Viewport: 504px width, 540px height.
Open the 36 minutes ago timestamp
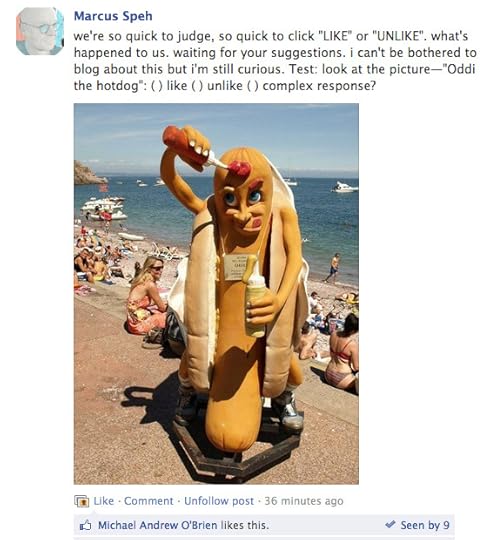pos(304,501)
